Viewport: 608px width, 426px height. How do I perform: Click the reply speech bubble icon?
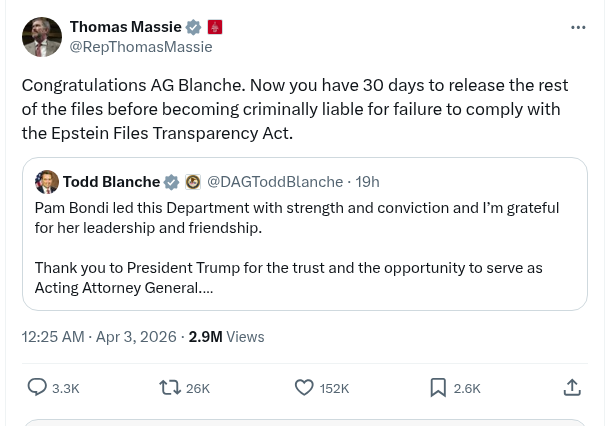click(x=37, y=387)
